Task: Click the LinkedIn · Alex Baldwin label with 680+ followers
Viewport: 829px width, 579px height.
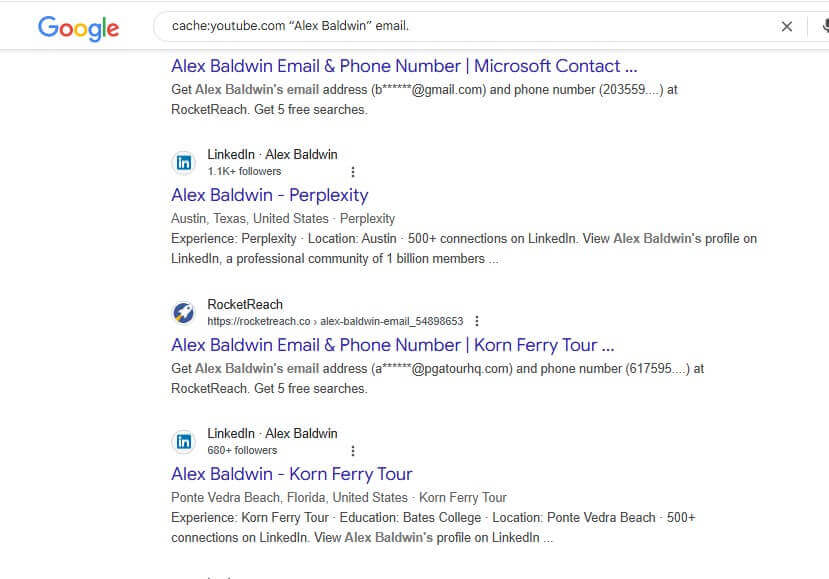Action: [x=272, y=434]
